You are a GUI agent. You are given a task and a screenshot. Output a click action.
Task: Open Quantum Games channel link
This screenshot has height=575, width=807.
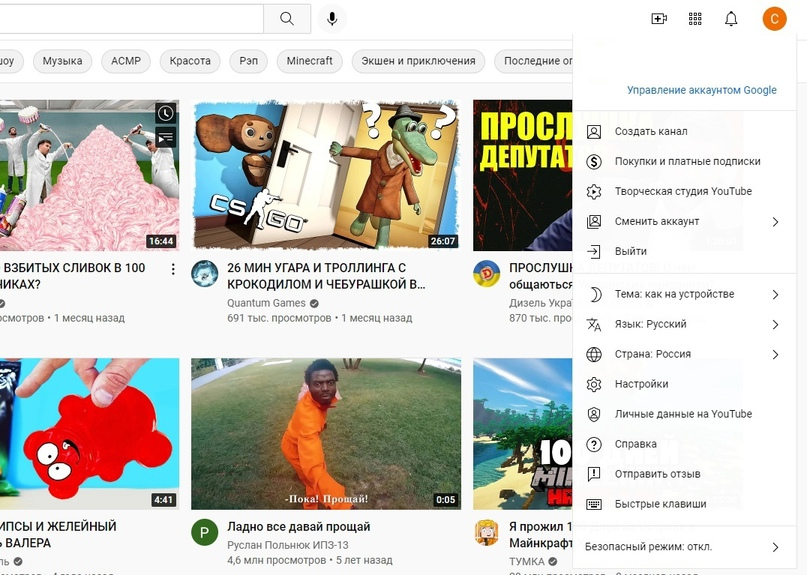tap(266, 303)
